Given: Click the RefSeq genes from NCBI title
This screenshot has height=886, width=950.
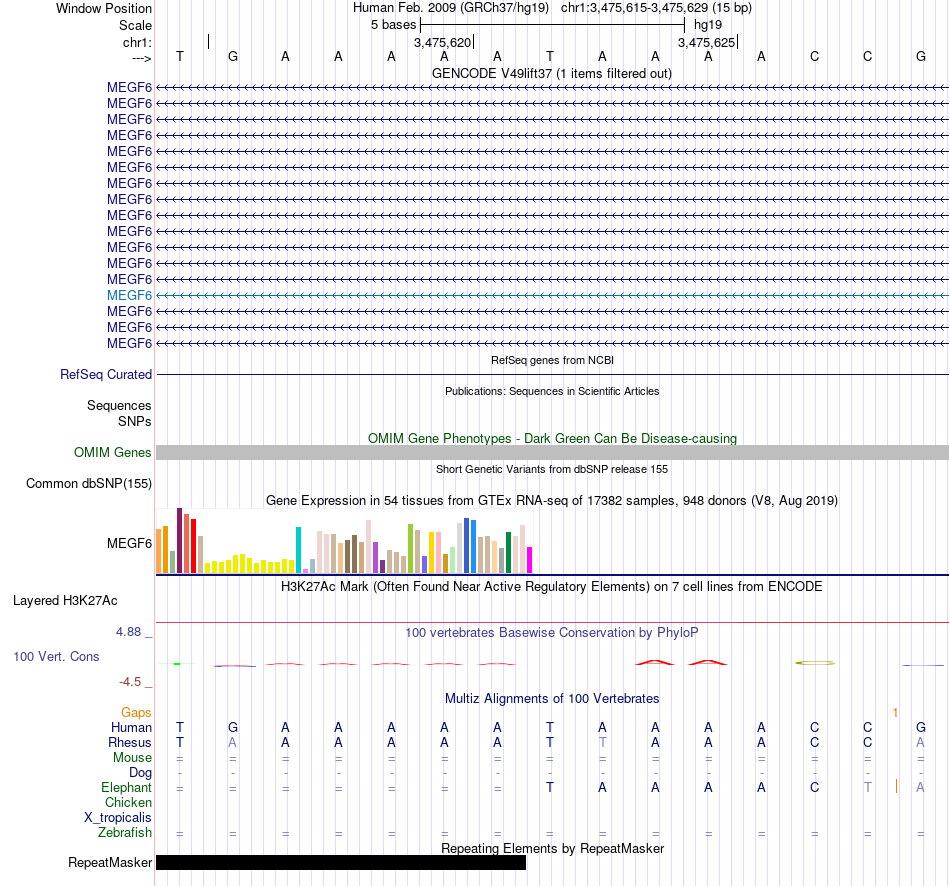Looking at the screenshot, I should coord(553,360).
